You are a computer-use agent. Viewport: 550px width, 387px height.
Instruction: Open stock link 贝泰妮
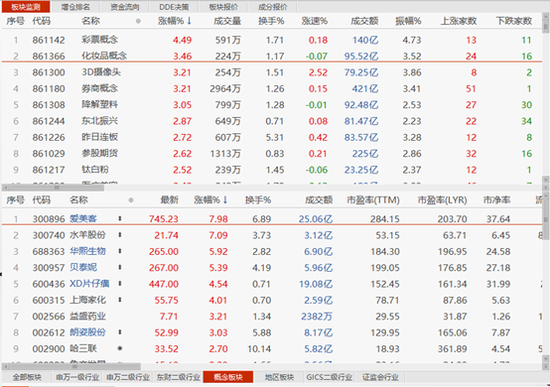tap(83, 267)
